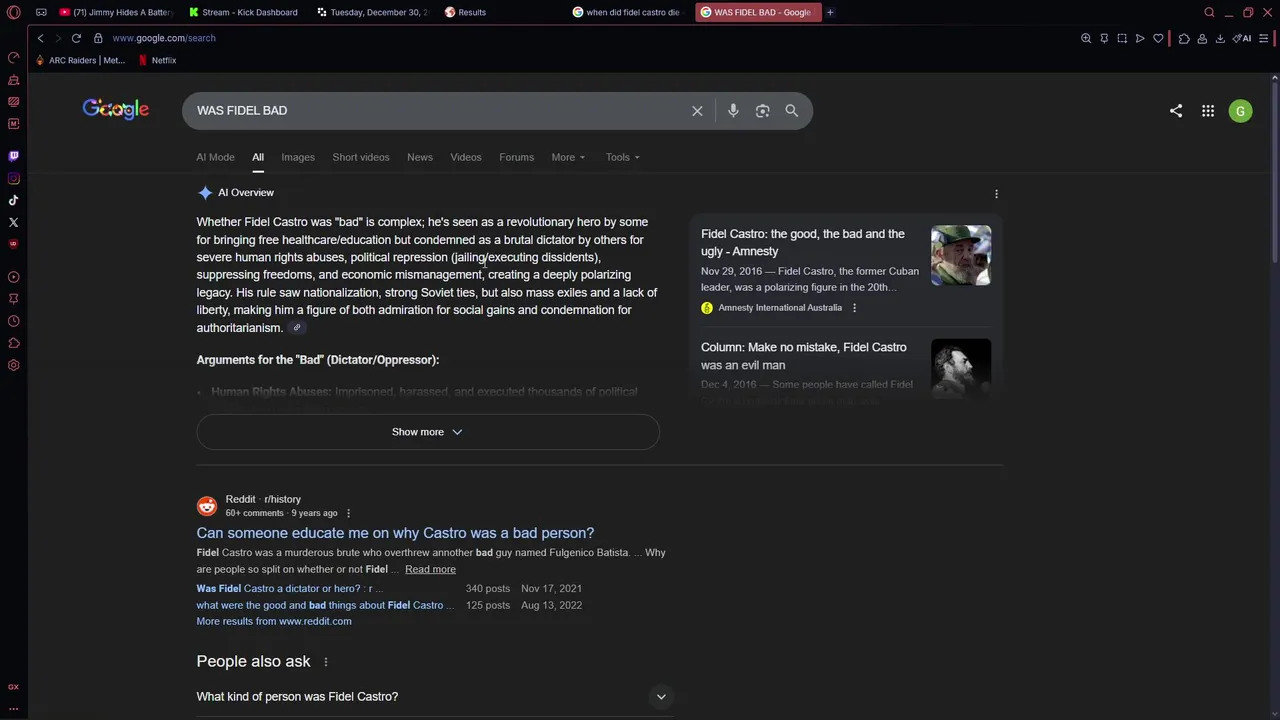Open the Twitch sidebar panel
The height and width of the screenshot is (720, 1280).
[13, 156]
